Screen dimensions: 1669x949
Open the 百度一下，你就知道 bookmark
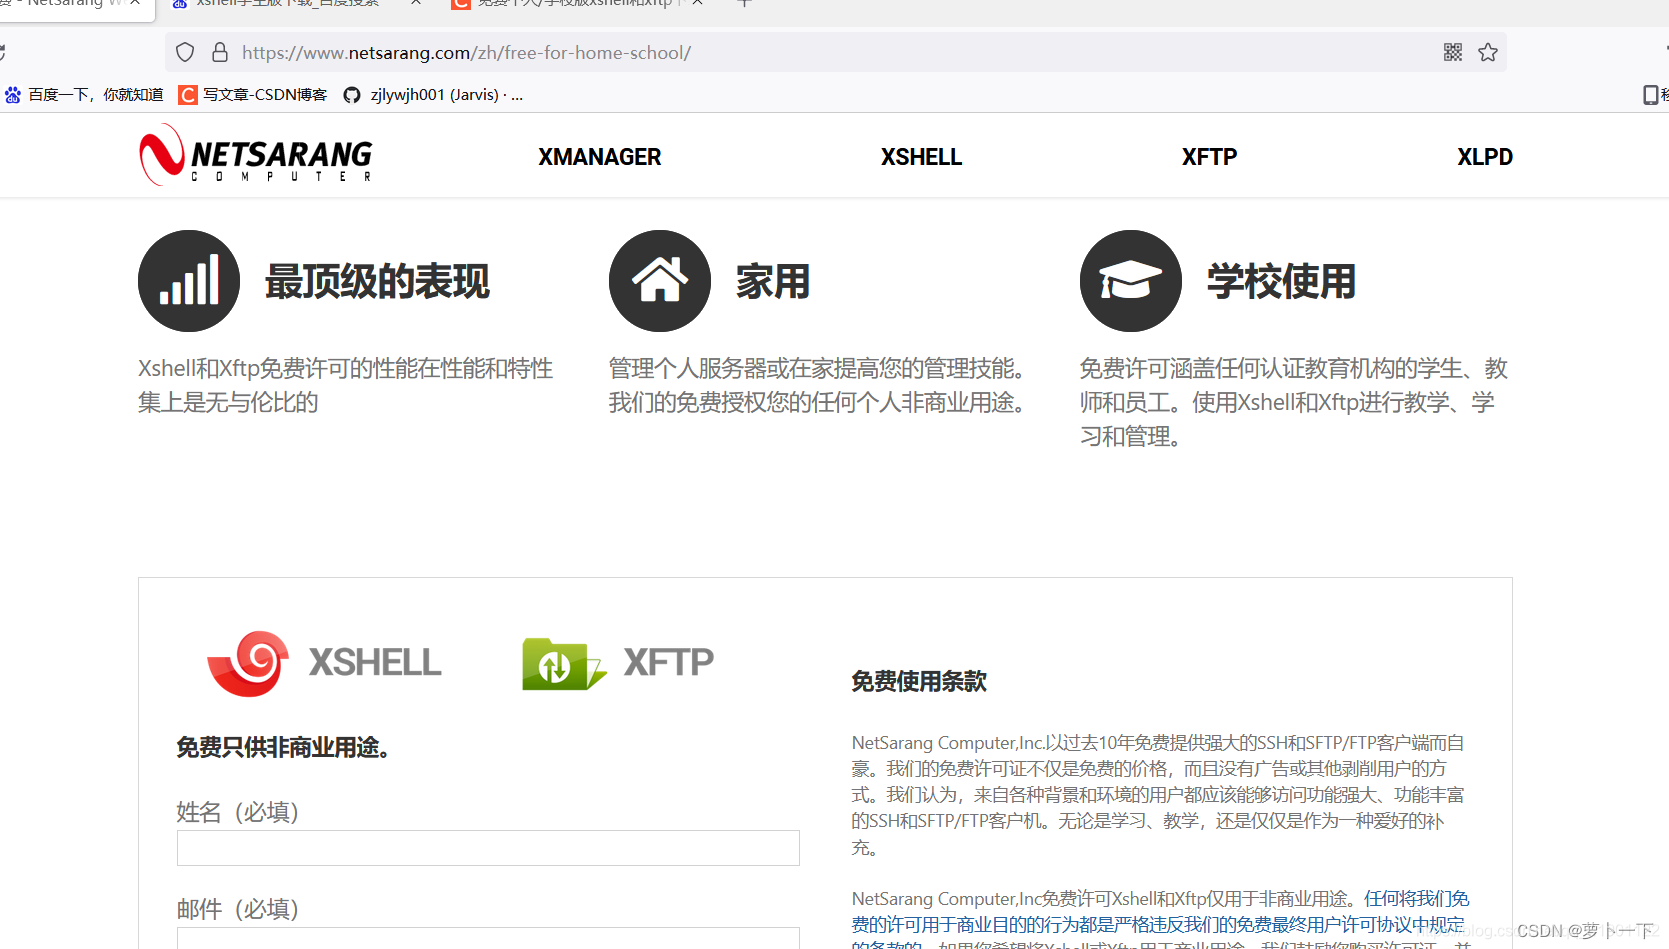tap(84, 95)
